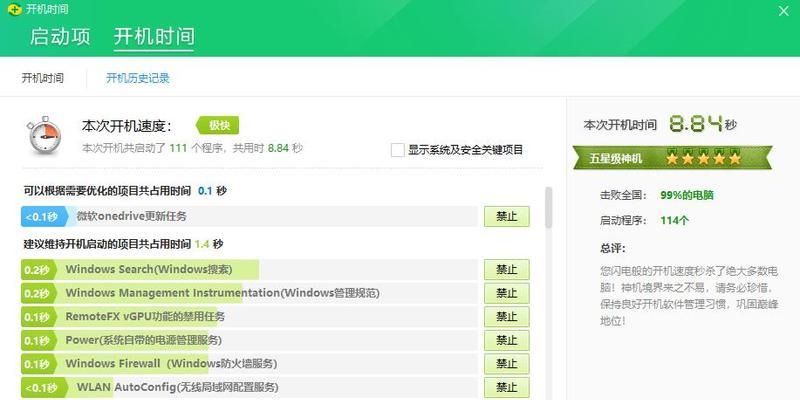Click the 8.84 boot time readout
The image size is (800, 400).
696,124
